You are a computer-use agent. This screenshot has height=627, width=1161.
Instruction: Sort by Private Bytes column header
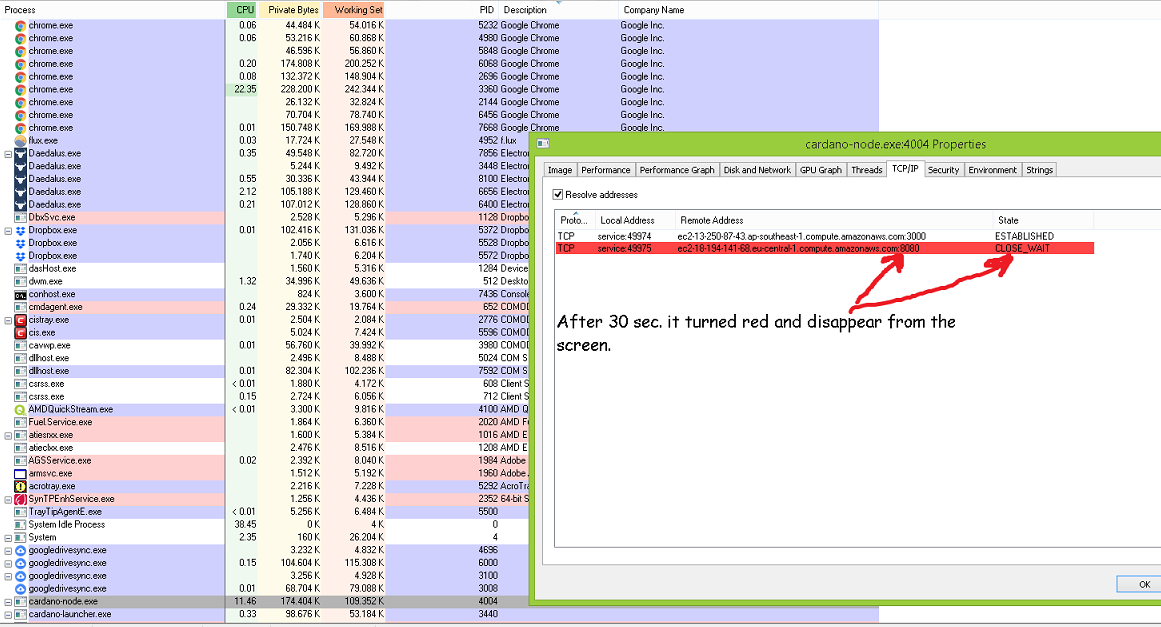pyautogui.click(x=290, y=10)
